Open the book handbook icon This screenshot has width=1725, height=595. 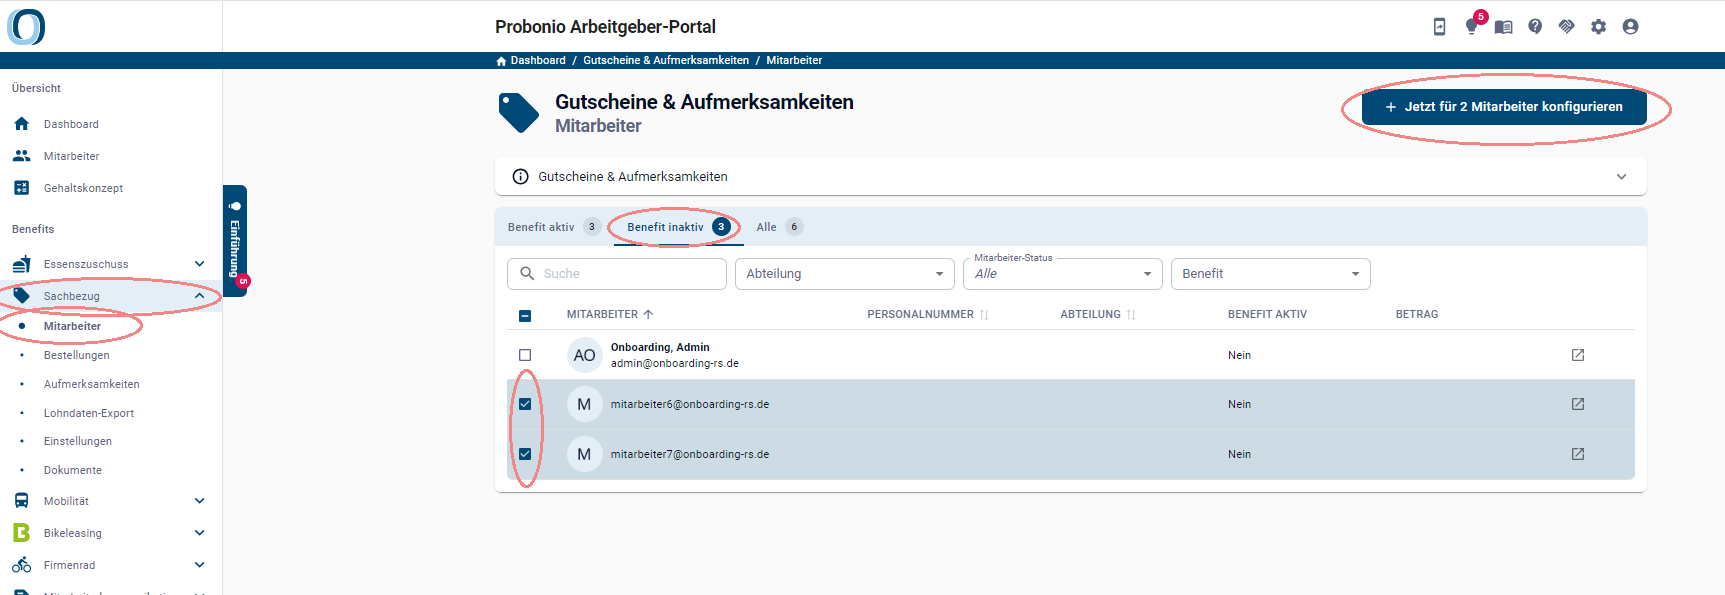1503,27
